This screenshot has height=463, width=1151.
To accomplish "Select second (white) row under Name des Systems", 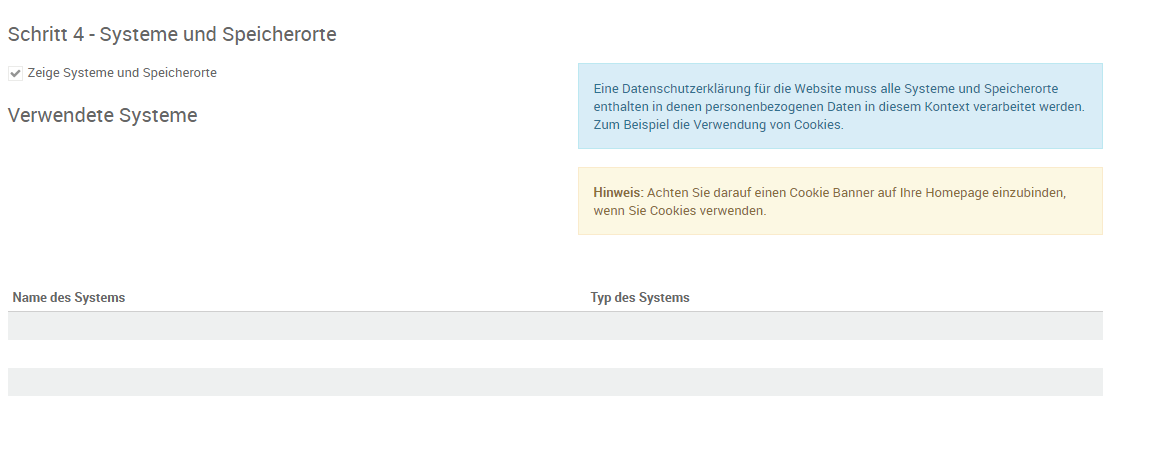I will tap(297, 354).
